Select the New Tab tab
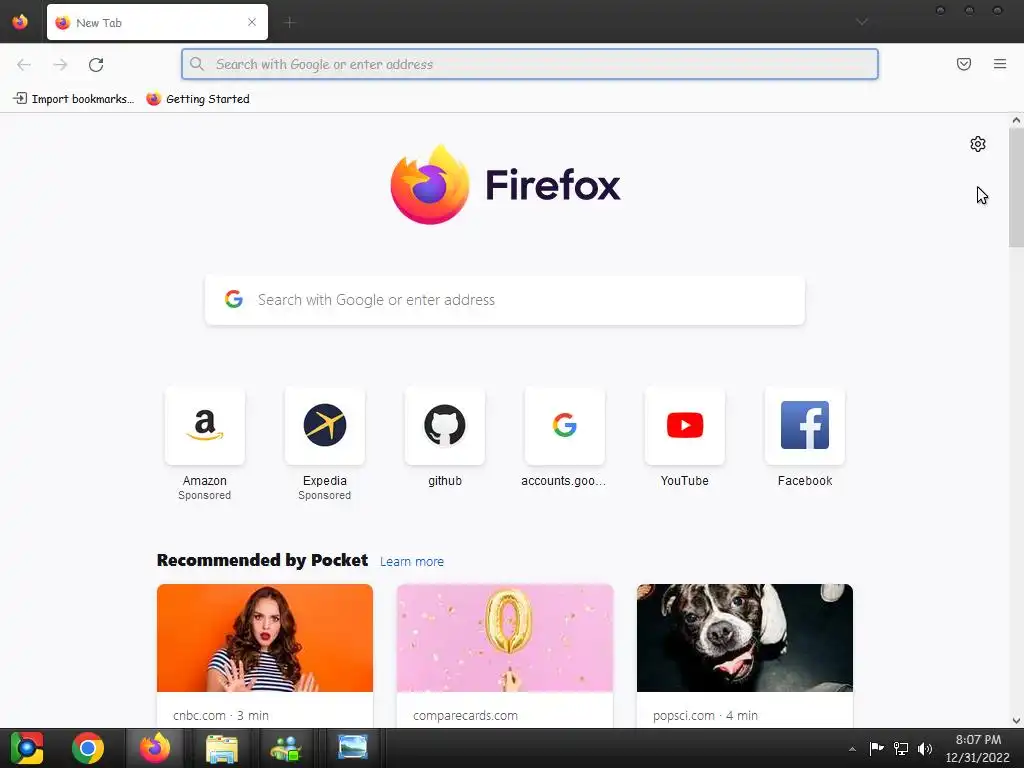The image size is (1024, 768). coord(157,22)
